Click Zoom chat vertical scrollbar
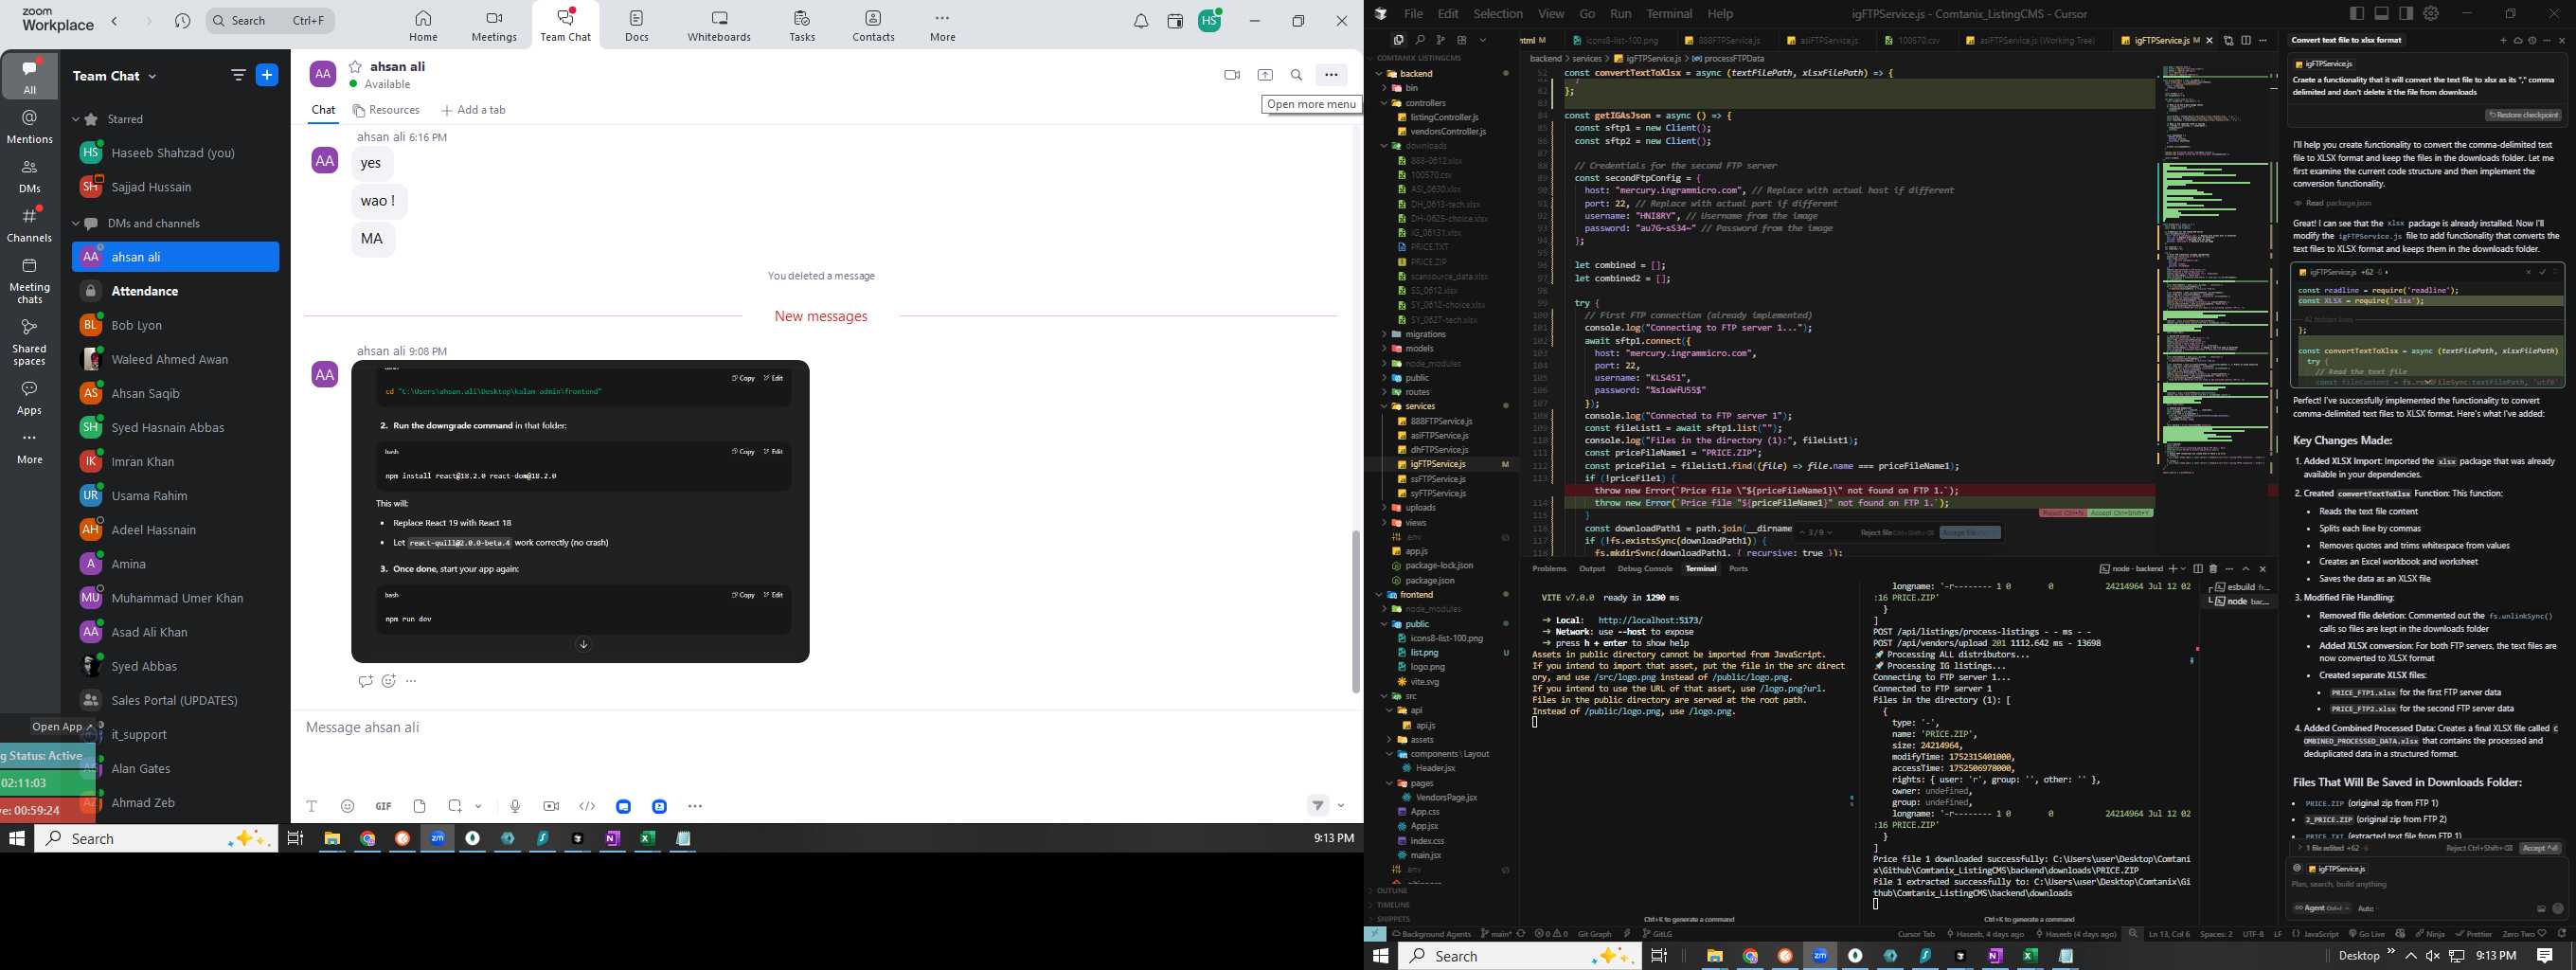 (1356, 611)
